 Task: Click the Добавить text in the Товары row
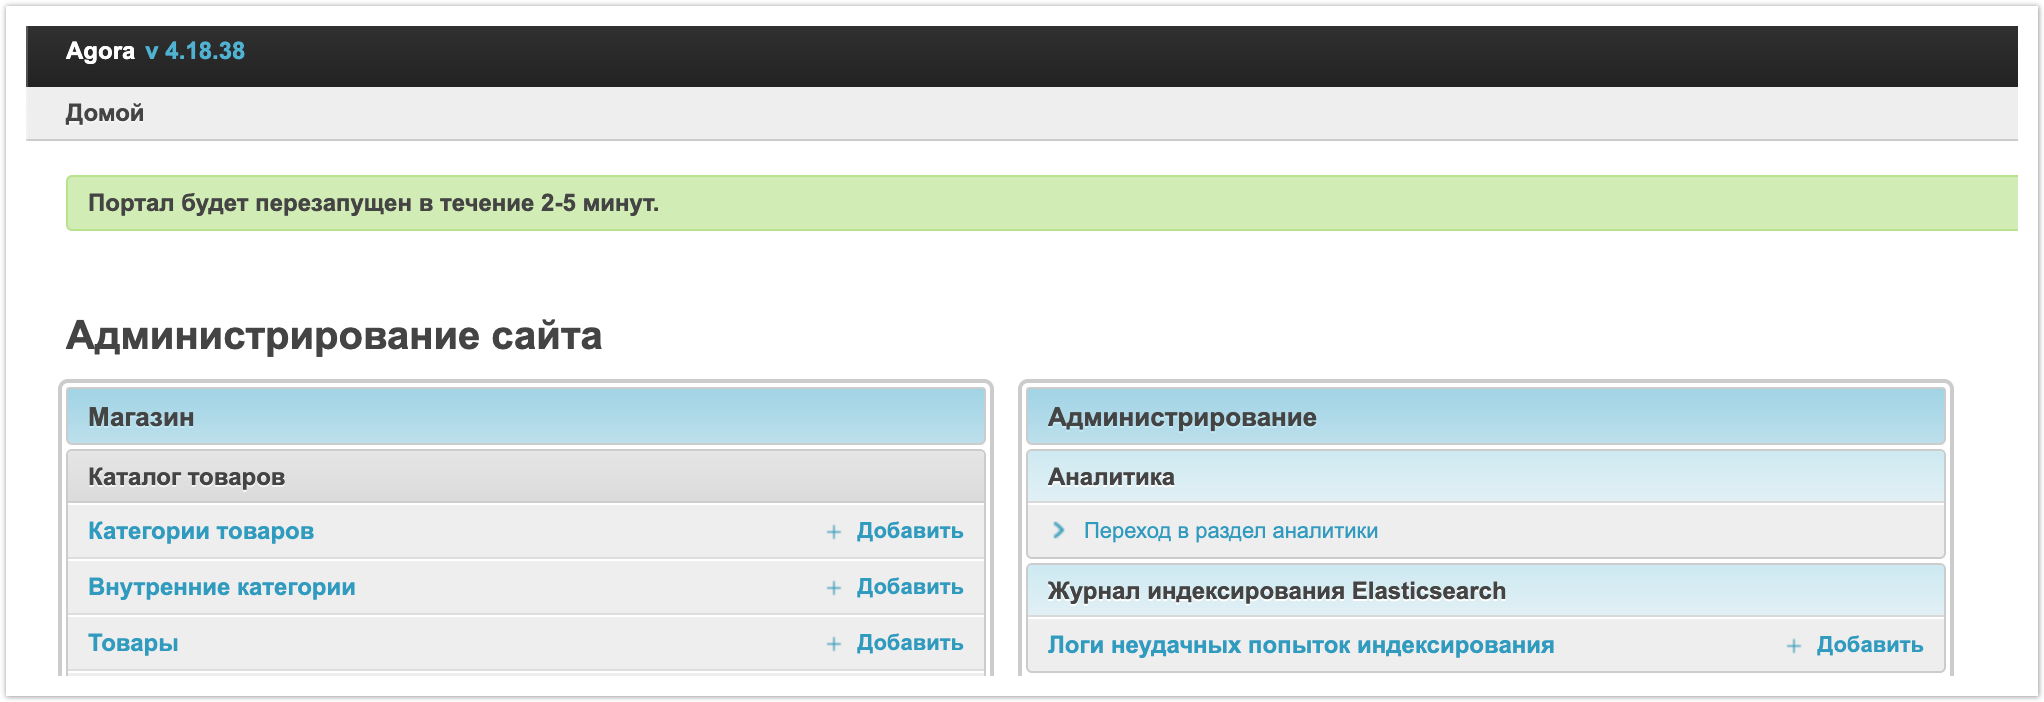pos(909,643)
